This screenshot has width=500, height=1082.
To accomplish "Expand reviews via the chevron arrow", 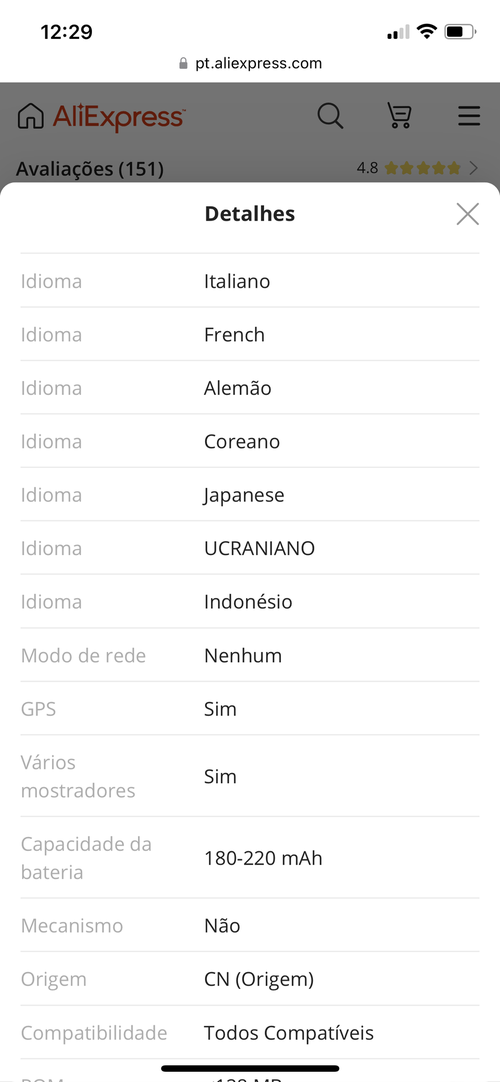I will (473, 168).
